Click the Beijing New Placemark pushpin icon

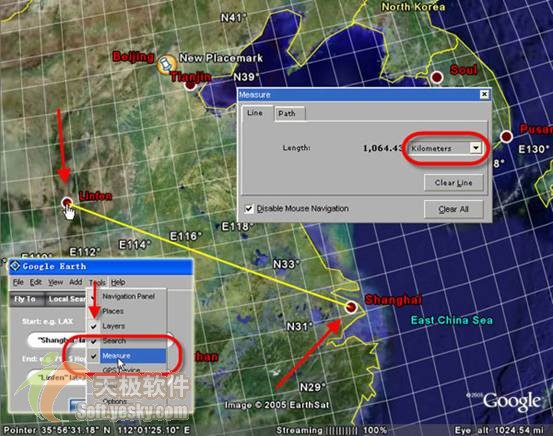coord(166,64)
